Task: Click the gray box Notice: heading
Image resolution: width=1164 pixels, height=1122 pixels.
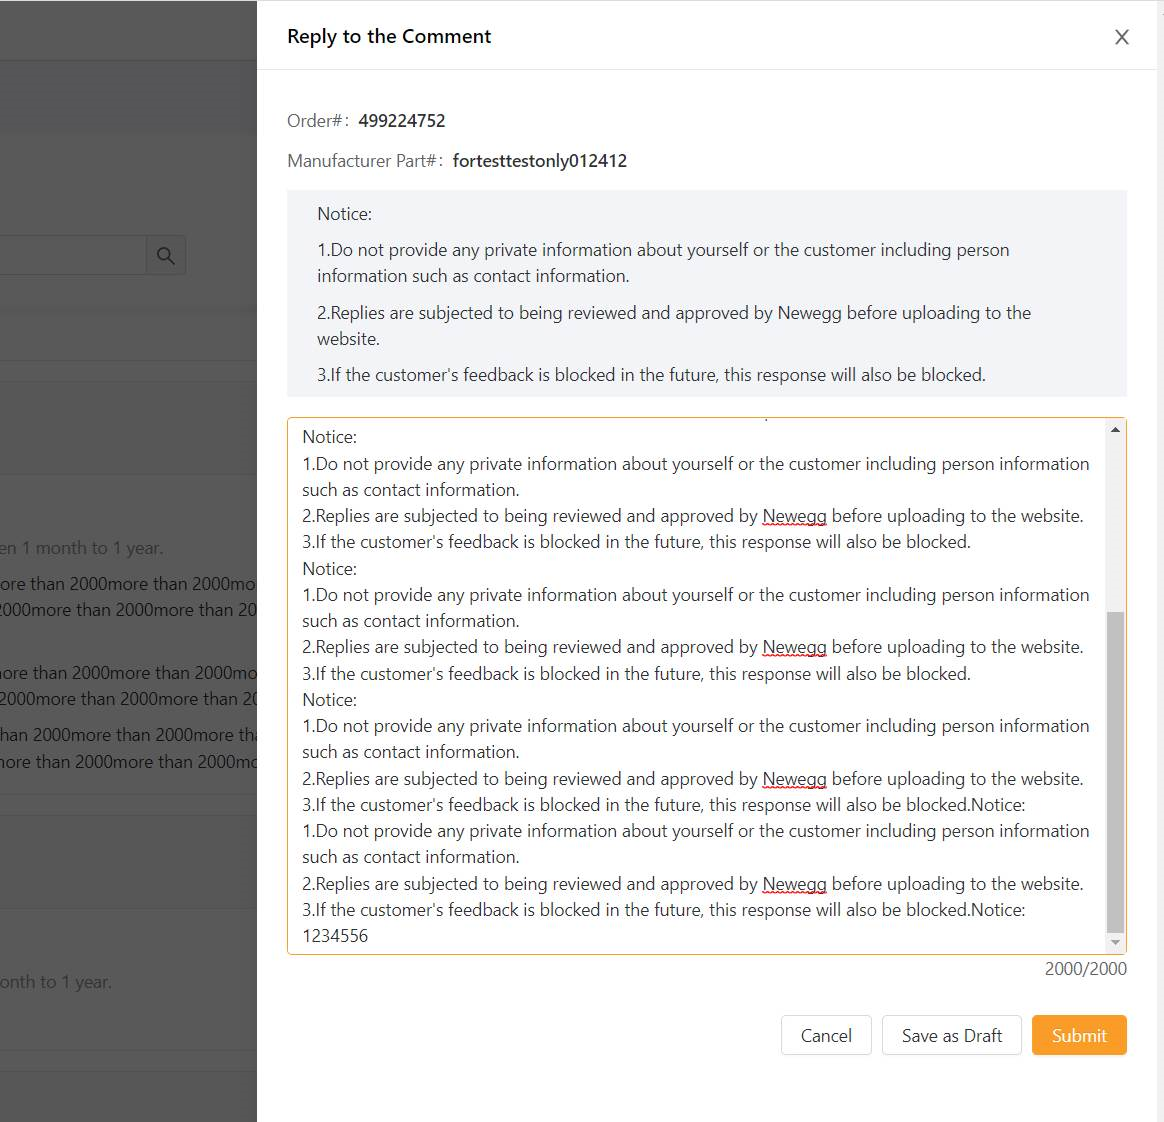Action: click(344, 214)
